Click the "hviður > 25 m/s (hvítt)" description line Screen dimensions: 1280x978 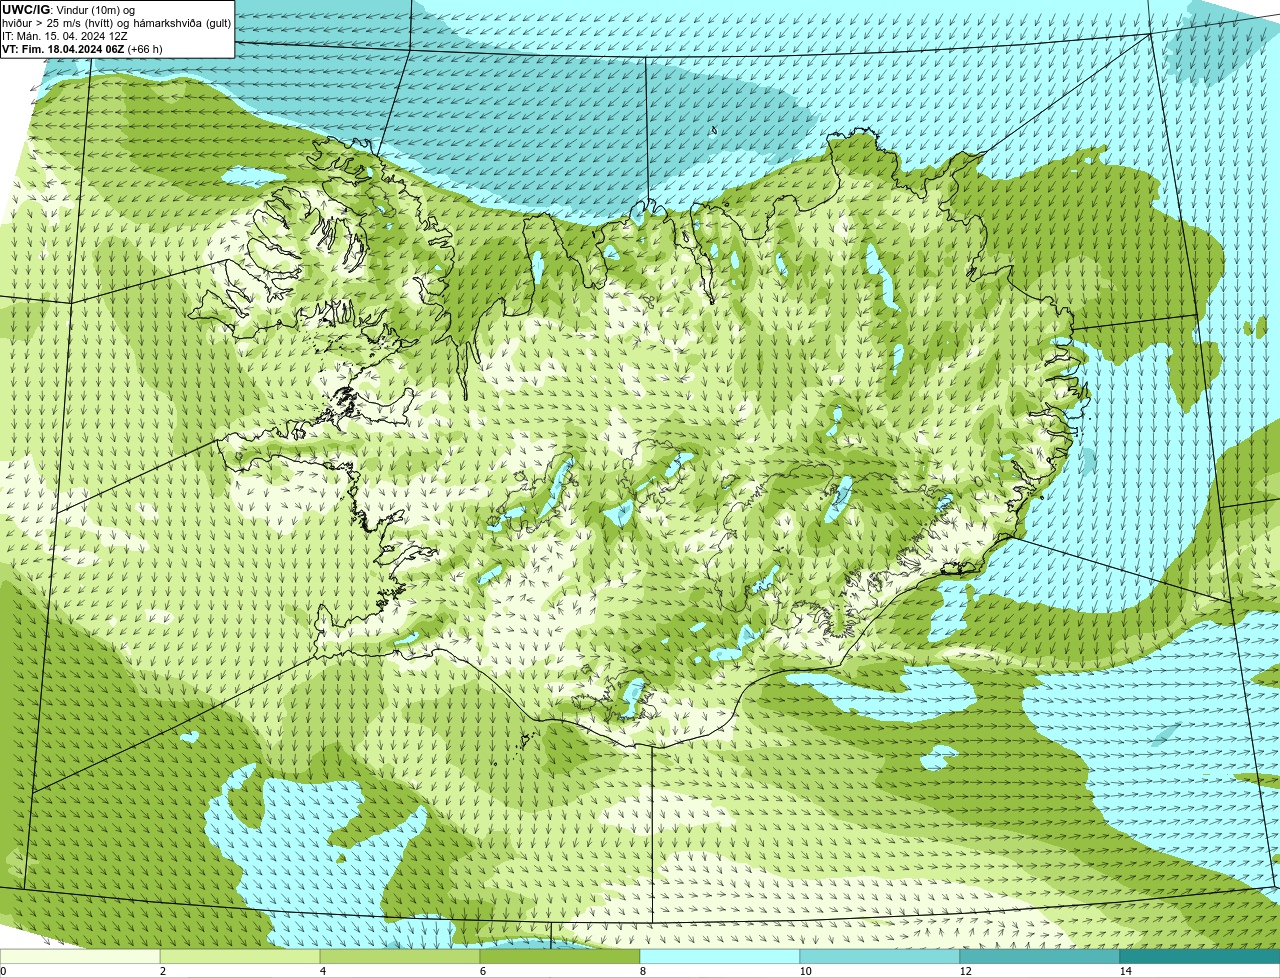[116, 22]
